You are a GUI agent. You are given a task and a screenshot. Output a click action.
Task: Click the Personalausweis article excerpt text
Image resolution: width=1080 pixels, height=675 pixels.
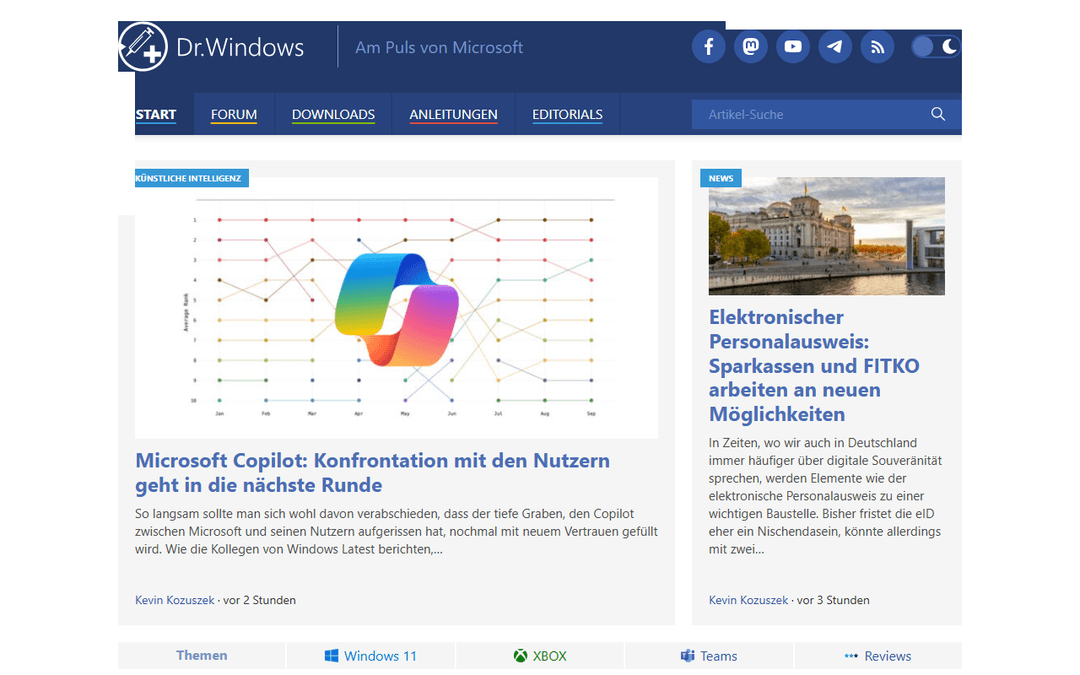pos(826,496)
